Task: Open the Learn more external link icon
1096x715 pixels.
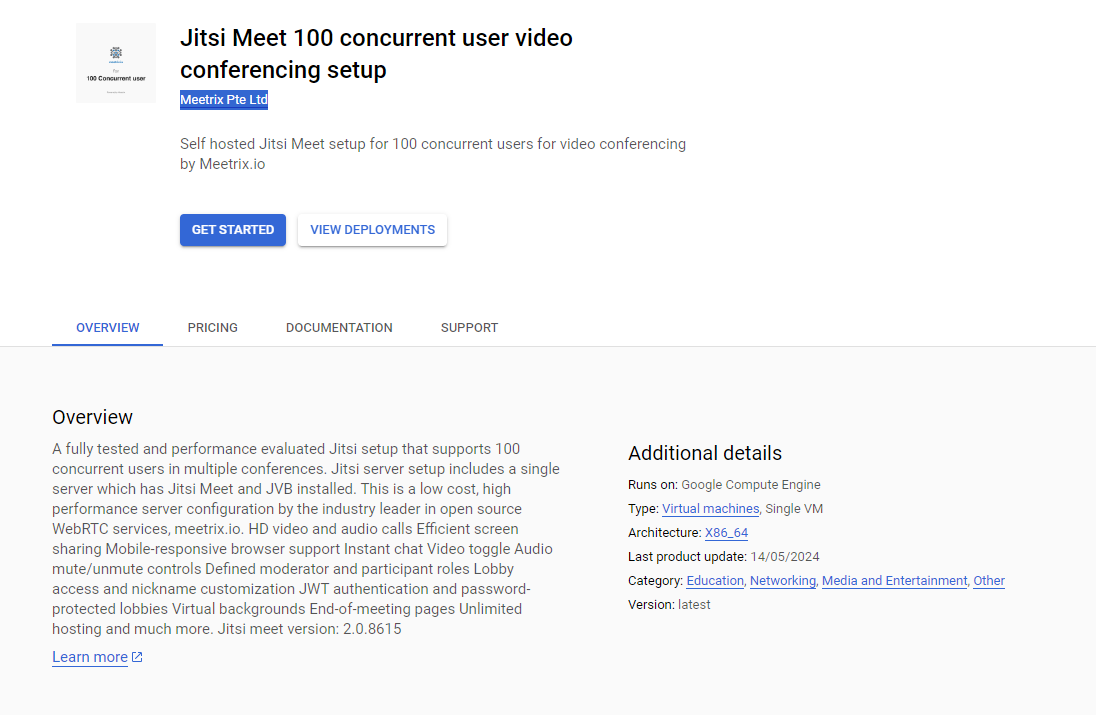Action: click(x=137, y=657)
